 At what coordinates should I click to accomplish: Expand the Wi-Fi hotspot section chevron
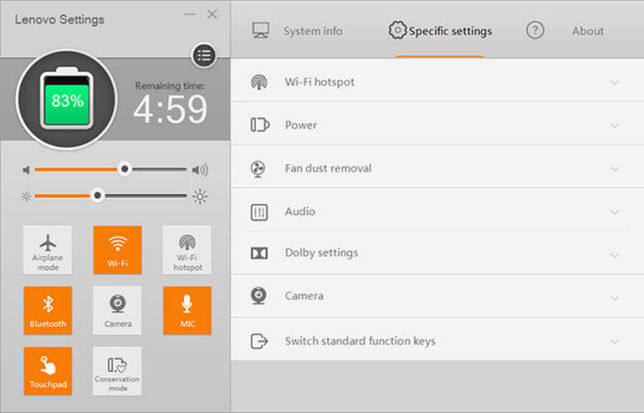click(x=614, y=83)
